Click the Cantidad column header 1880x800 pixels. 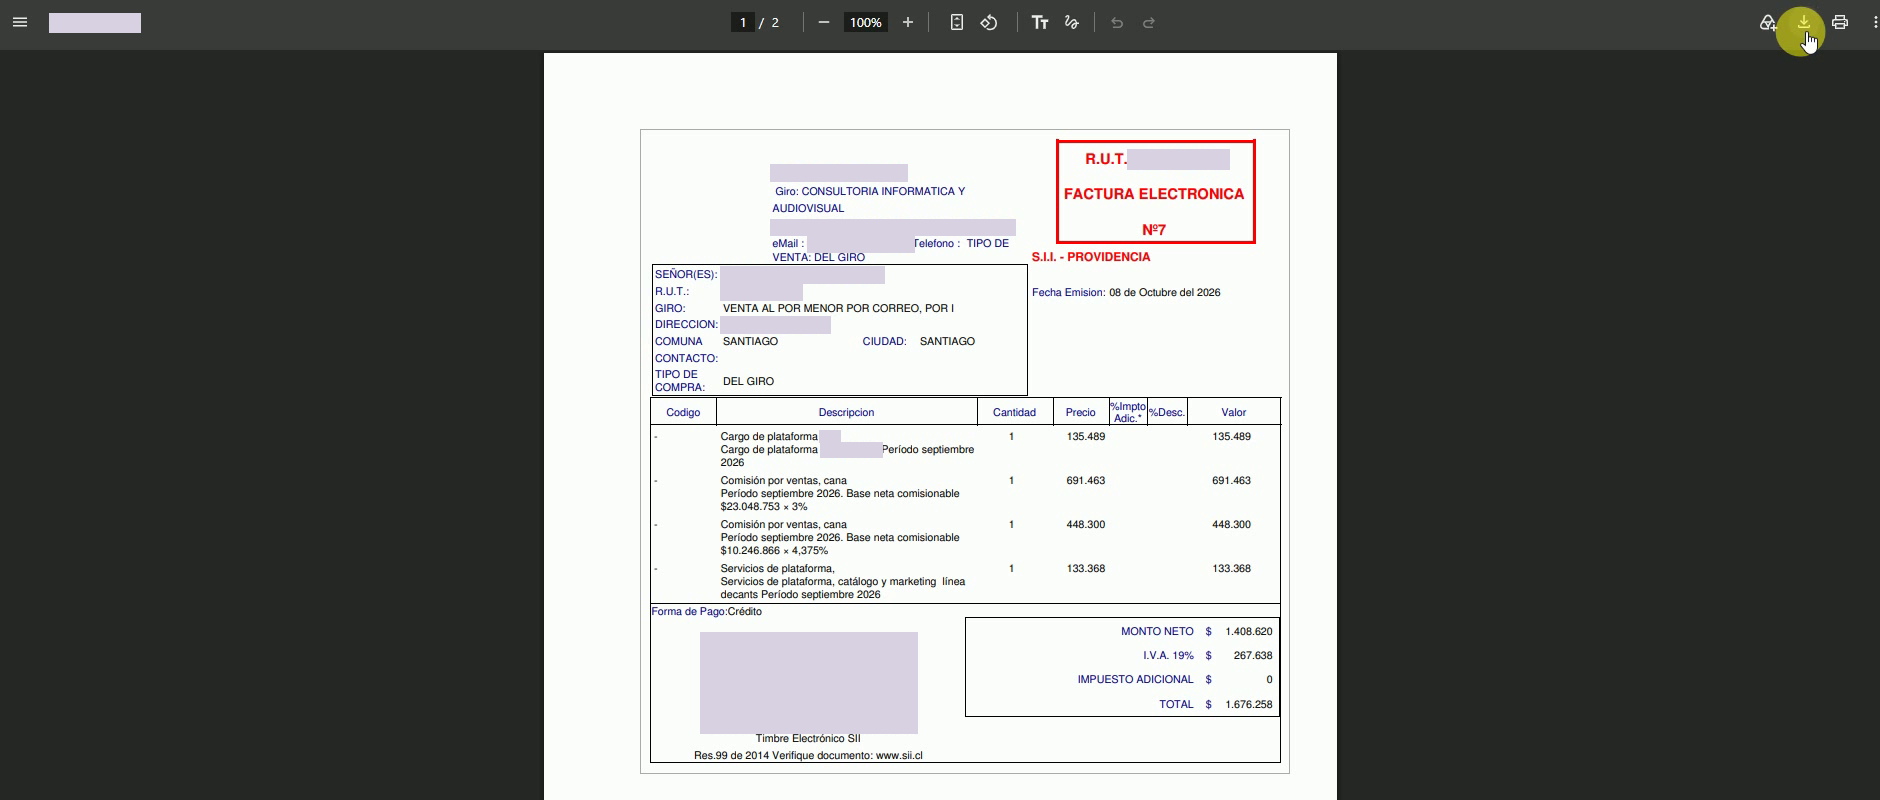[x=1014, y=412]
